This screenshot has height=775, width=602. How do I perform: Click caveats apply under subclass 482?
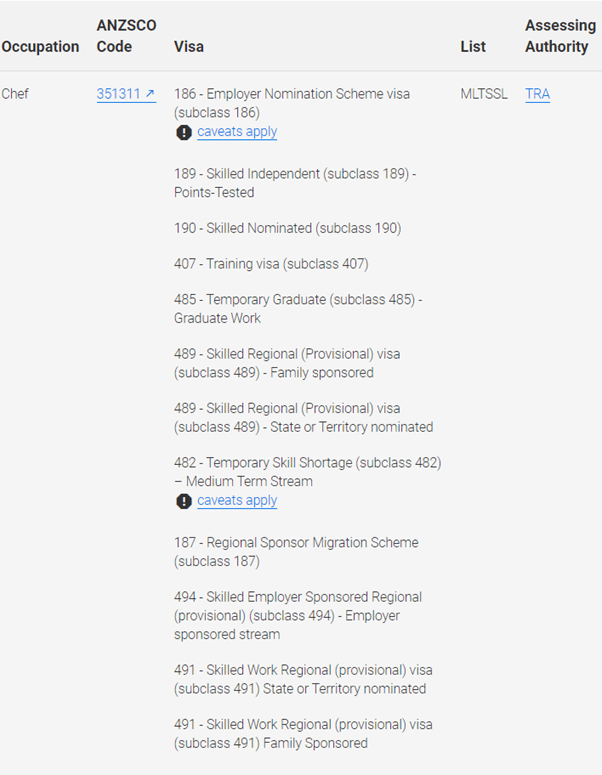click(237, 500)
